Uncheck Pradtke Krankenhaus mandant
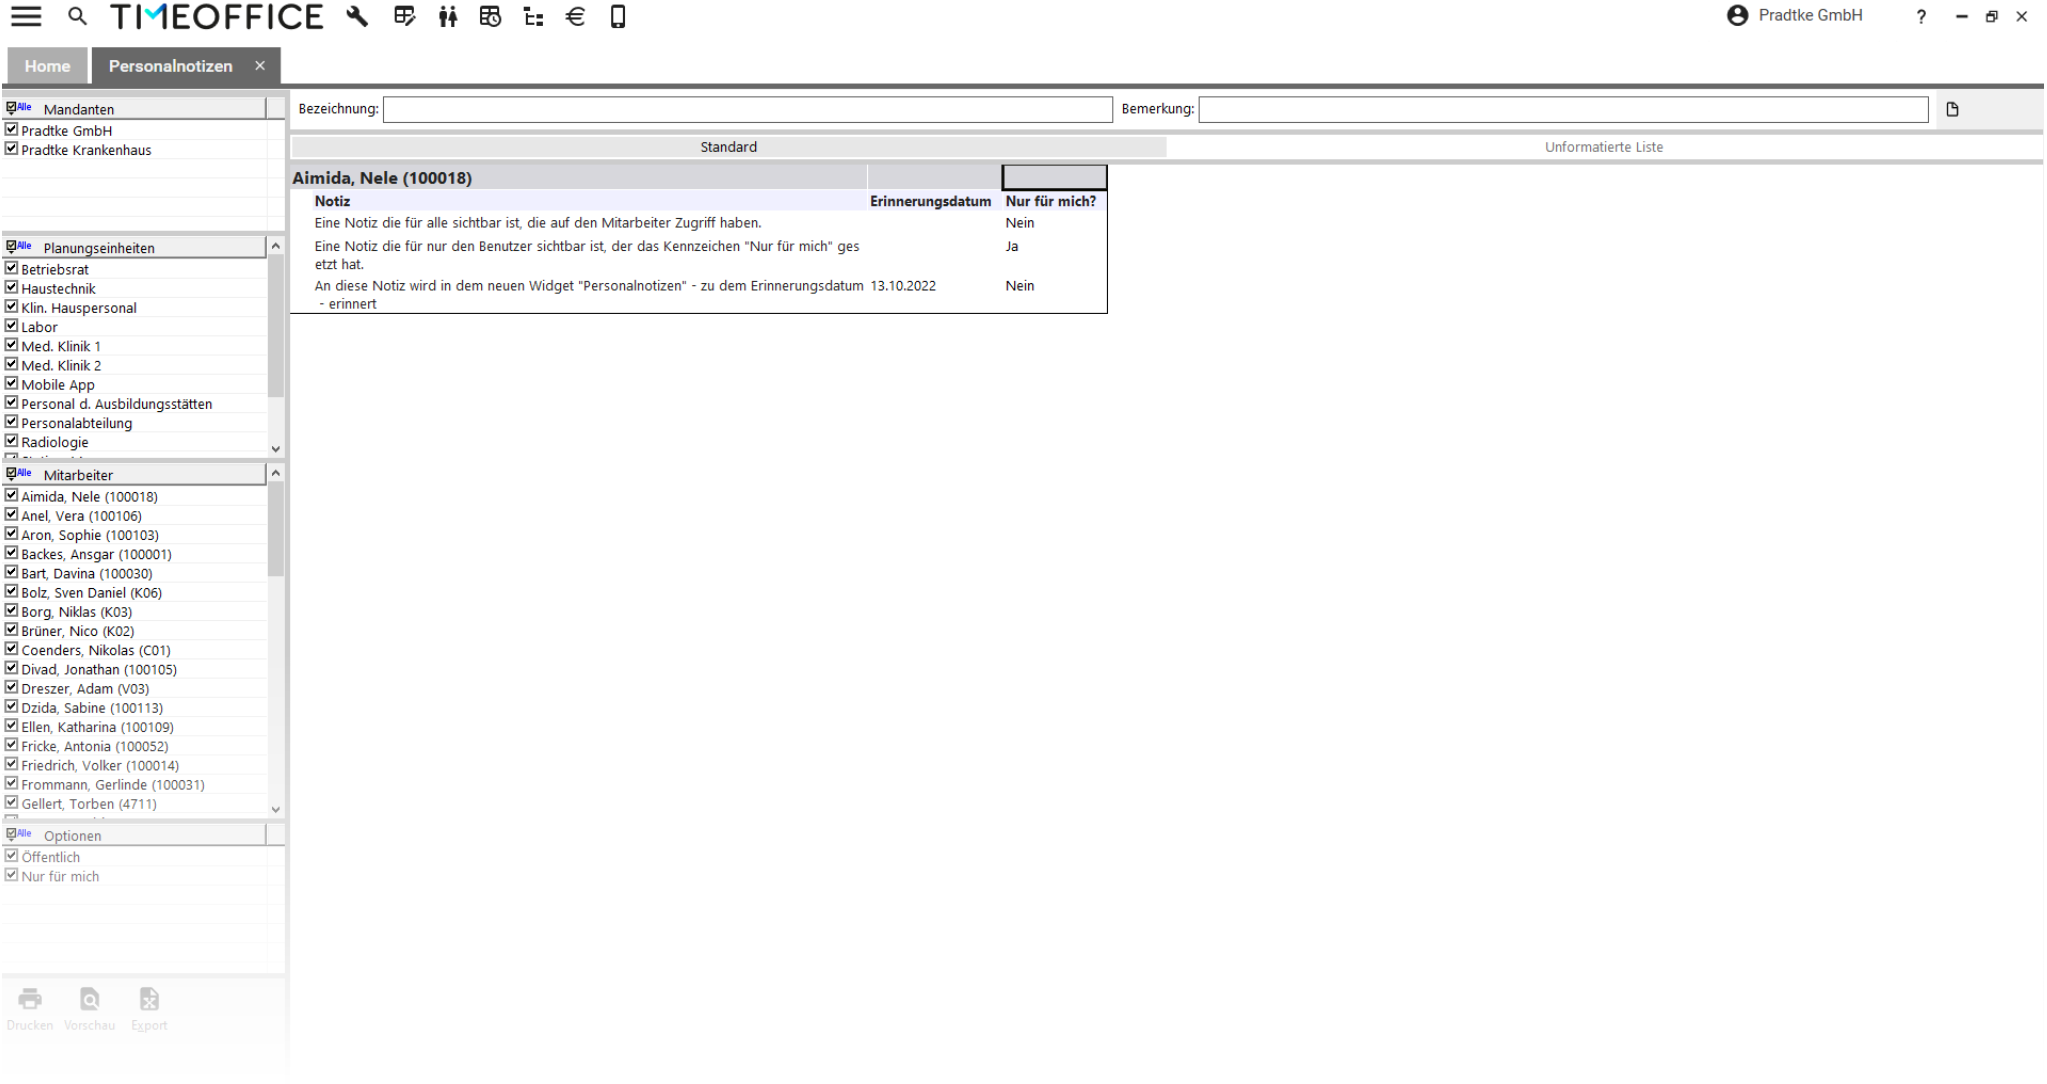 [12, 149]
